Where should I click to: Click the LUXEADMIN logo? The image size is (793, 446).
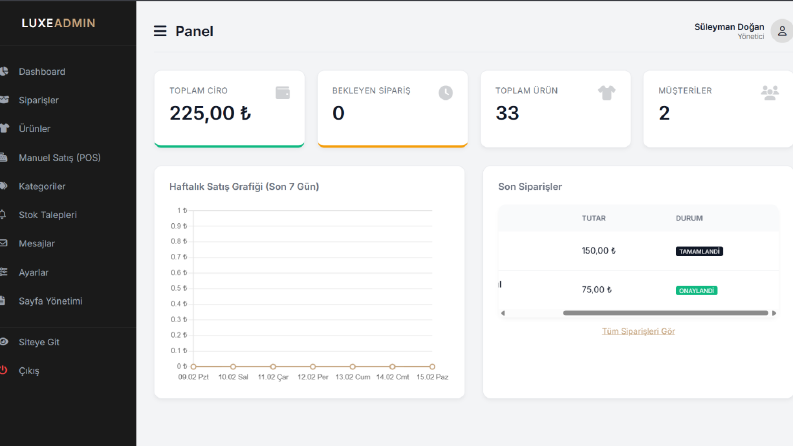pyautogui.click(x=58, y=23)
